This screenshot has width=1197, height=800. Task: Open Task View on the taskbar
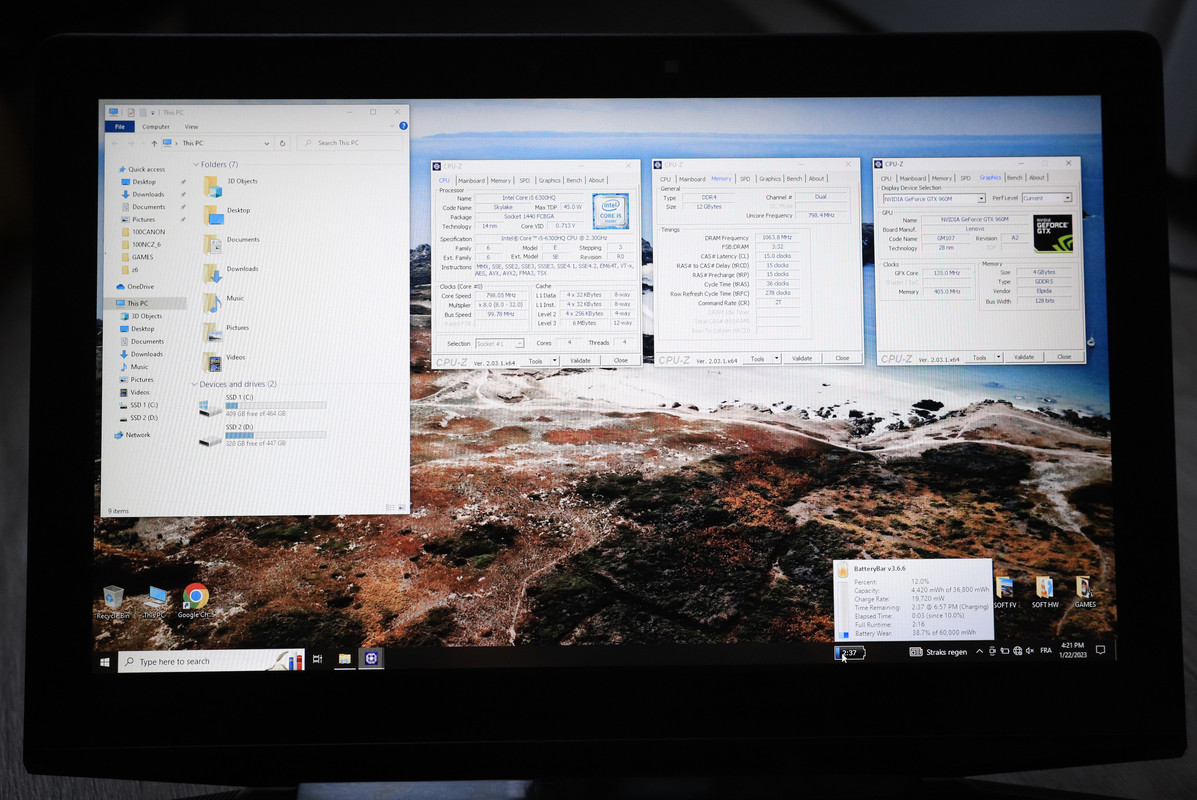pos(318,659)
